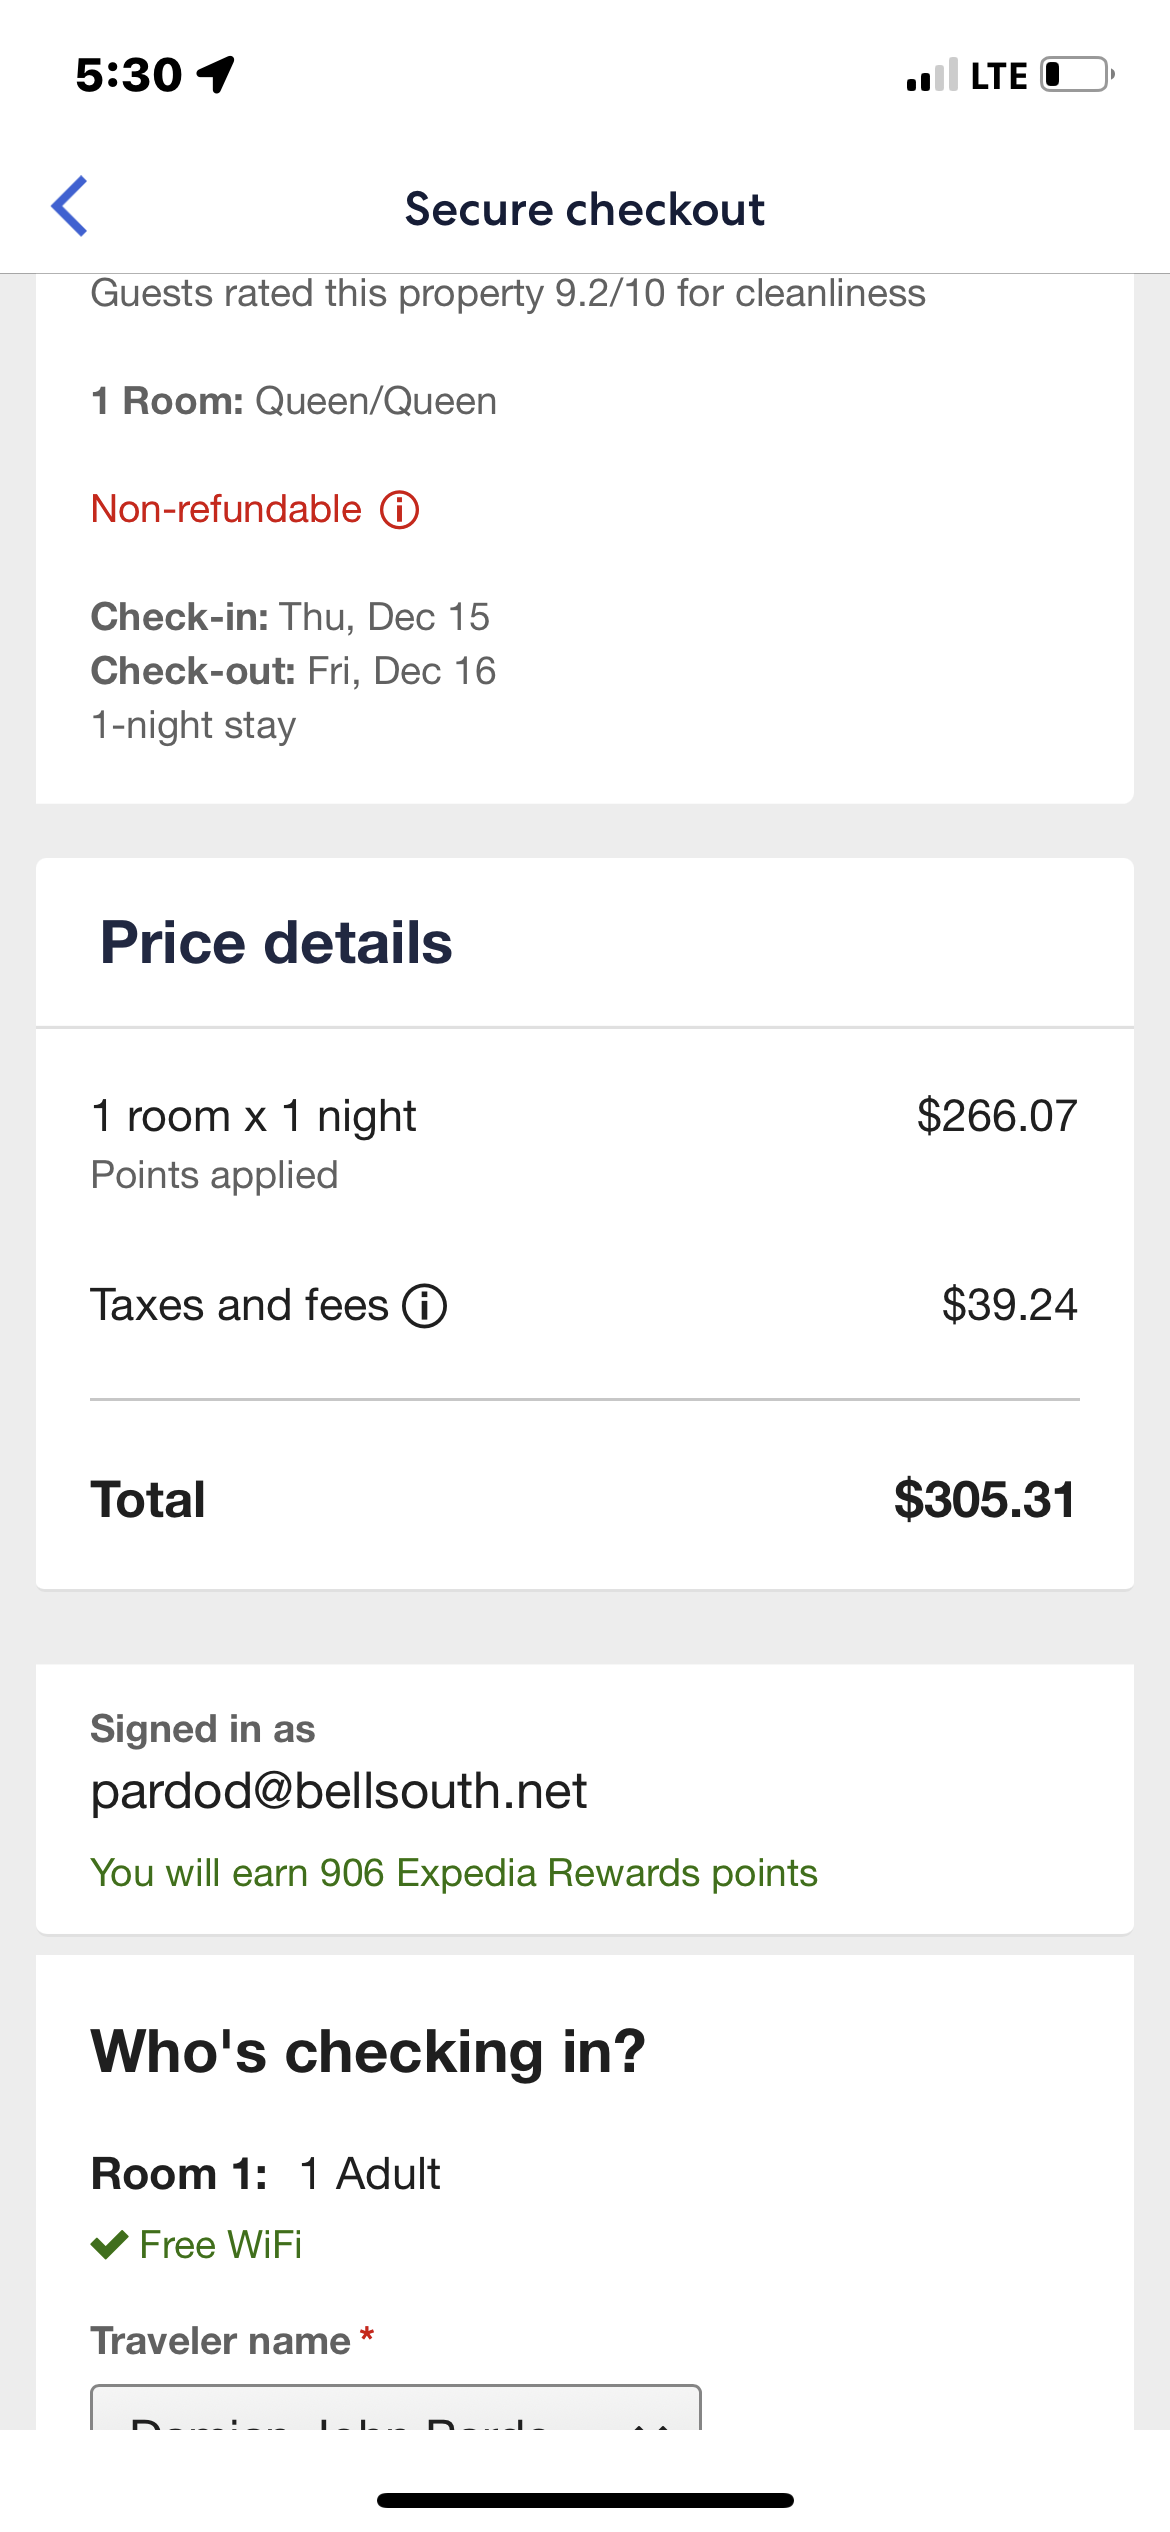
Task: Tap the LTE network indicator
Action: (x=998, y=76)
